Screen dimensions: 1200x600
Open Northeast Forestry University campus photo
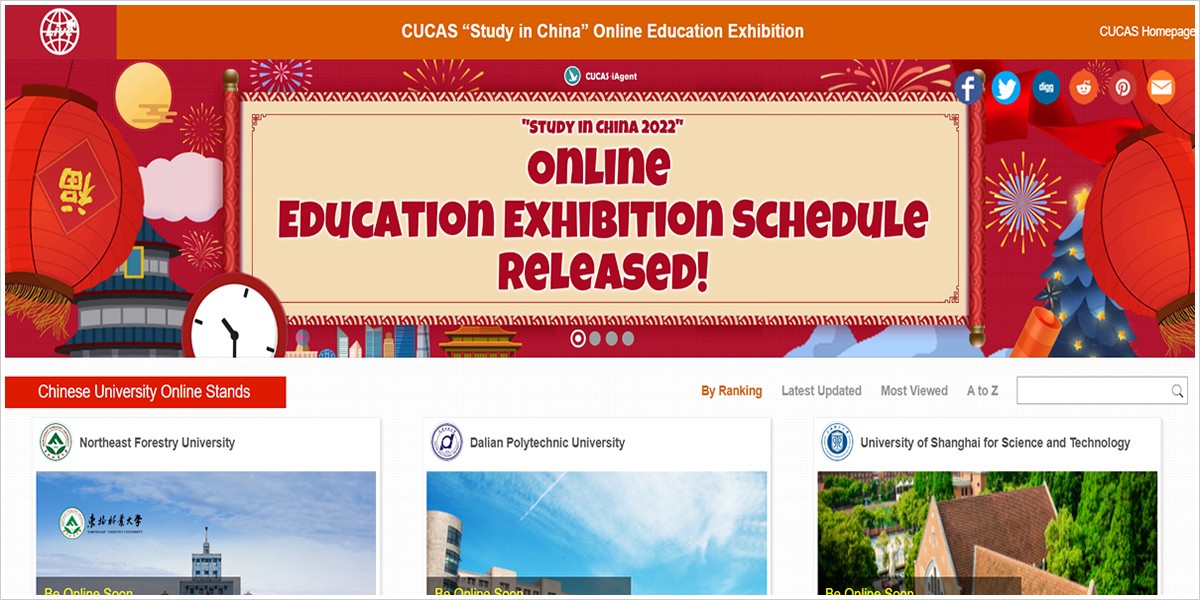(x=206, y=533)
